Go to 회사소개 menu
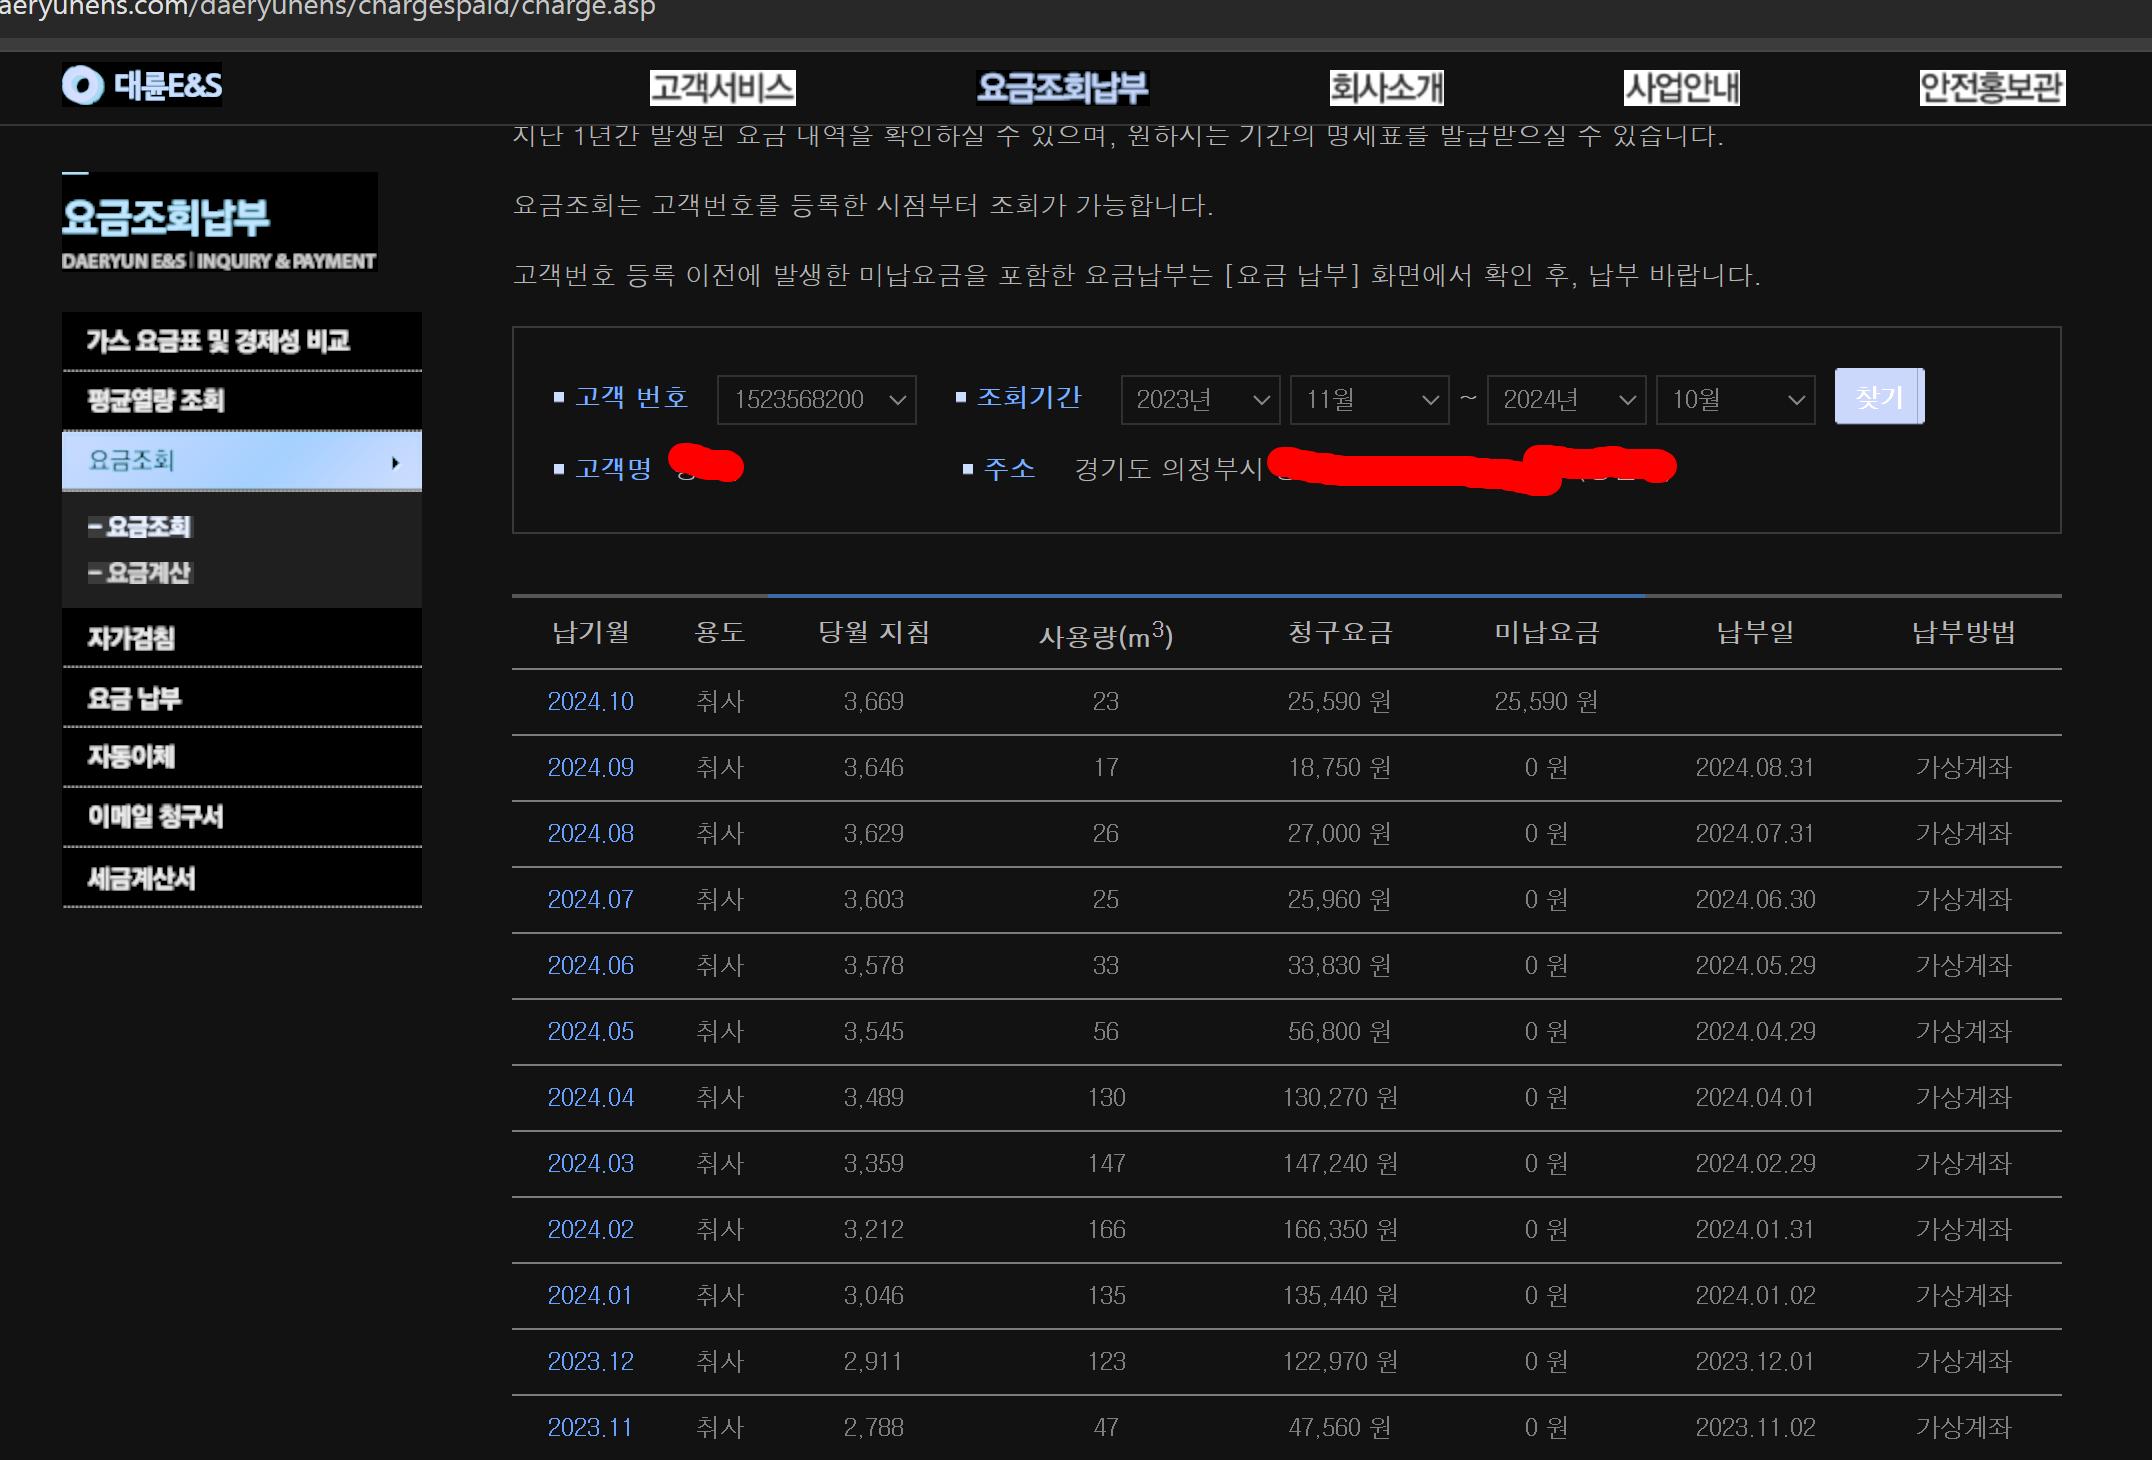The height and width of the screenshot is (1460, 2152). click(1386, 88)
